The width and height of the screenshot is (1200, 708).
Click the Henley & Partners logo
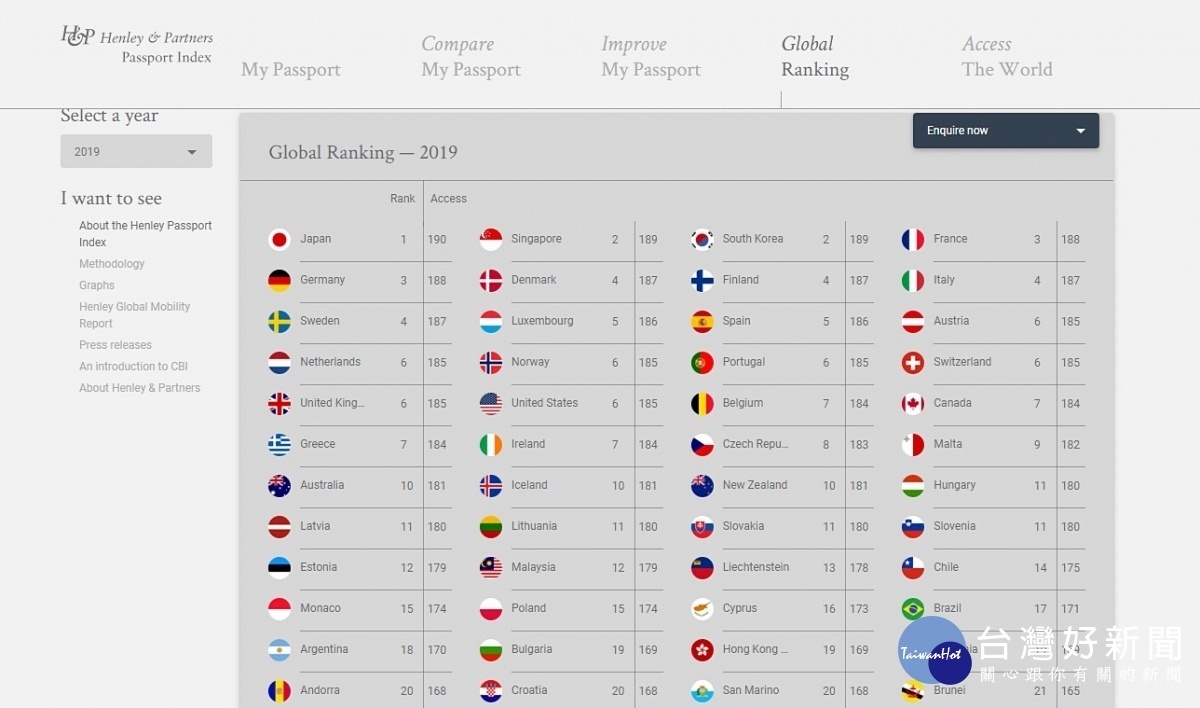(x=137, y=46)
